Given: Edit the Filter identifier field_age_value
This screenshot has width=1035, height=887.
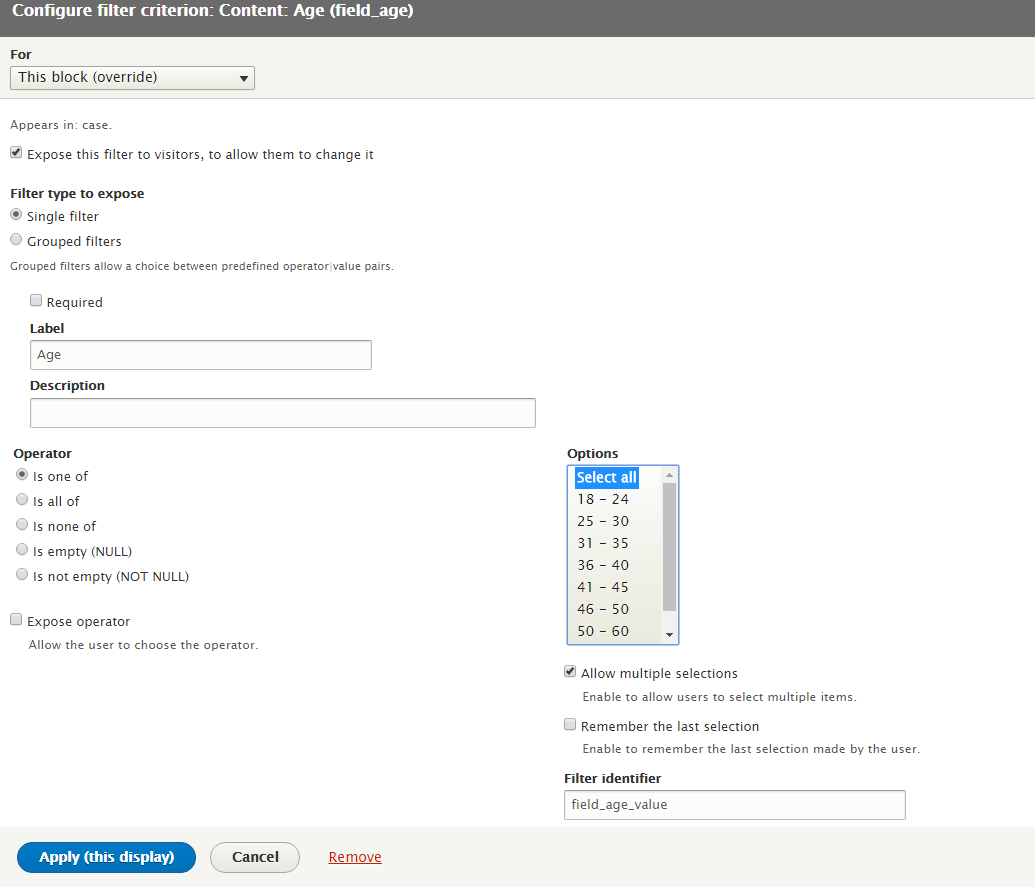Looking at the screenshot, I should pyautogui.click(x=734, y=804).
